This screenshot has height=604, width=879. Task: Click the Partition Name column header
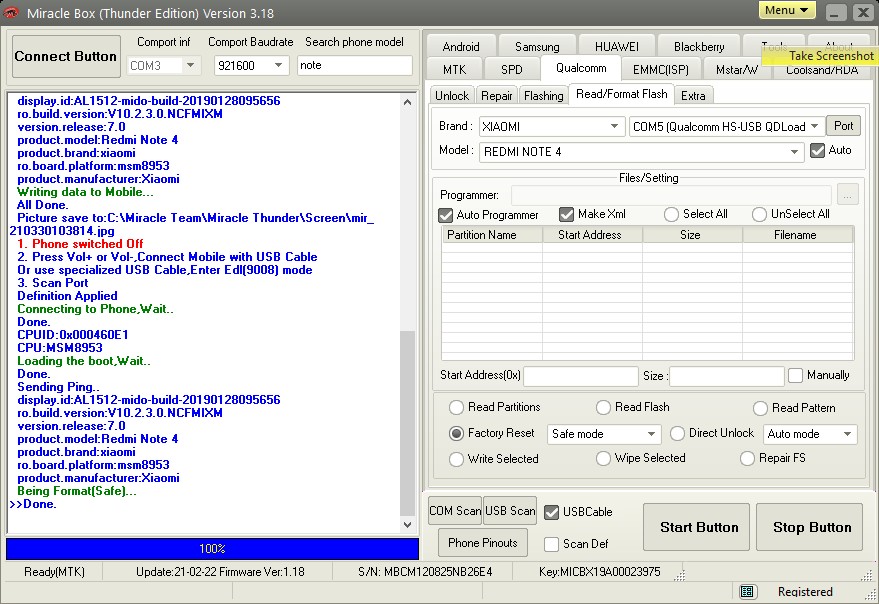(492, 236)
